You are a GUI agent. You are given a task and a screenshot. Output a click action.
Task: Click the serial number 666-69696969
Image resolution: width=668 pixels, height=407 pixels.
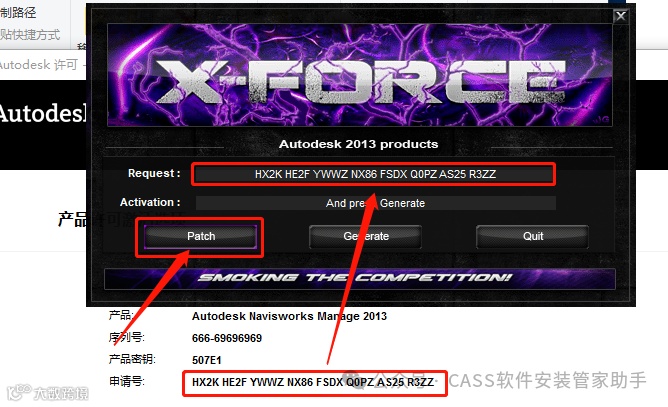(x=227, y=338)
